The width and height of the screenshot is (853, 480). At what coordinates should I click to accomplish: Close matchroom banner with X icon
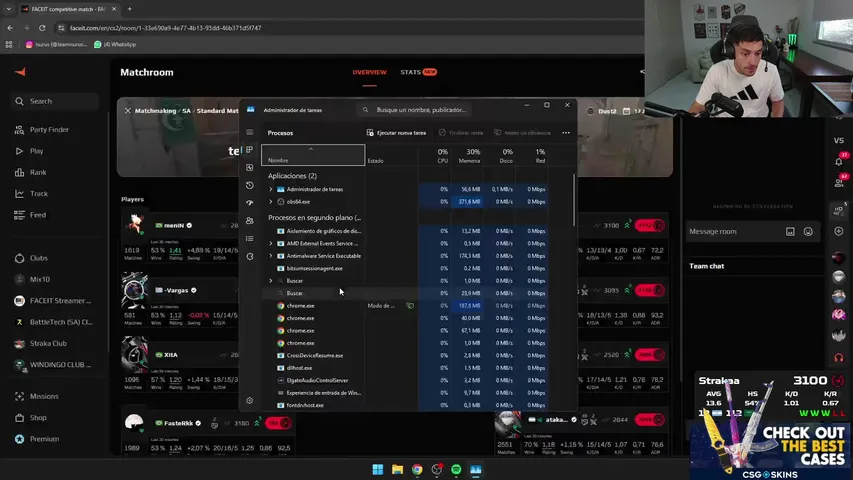pyautogui.click(x=127, y=110)
